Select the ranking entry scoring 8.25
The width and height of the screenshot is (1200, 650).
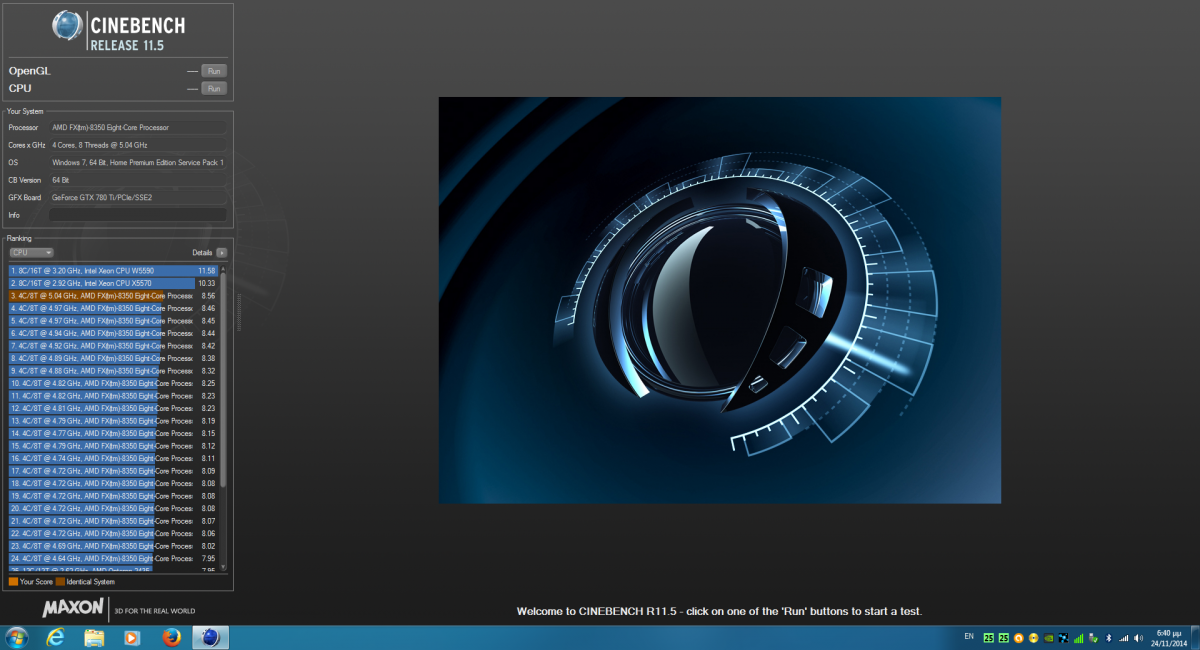(114, 384)
